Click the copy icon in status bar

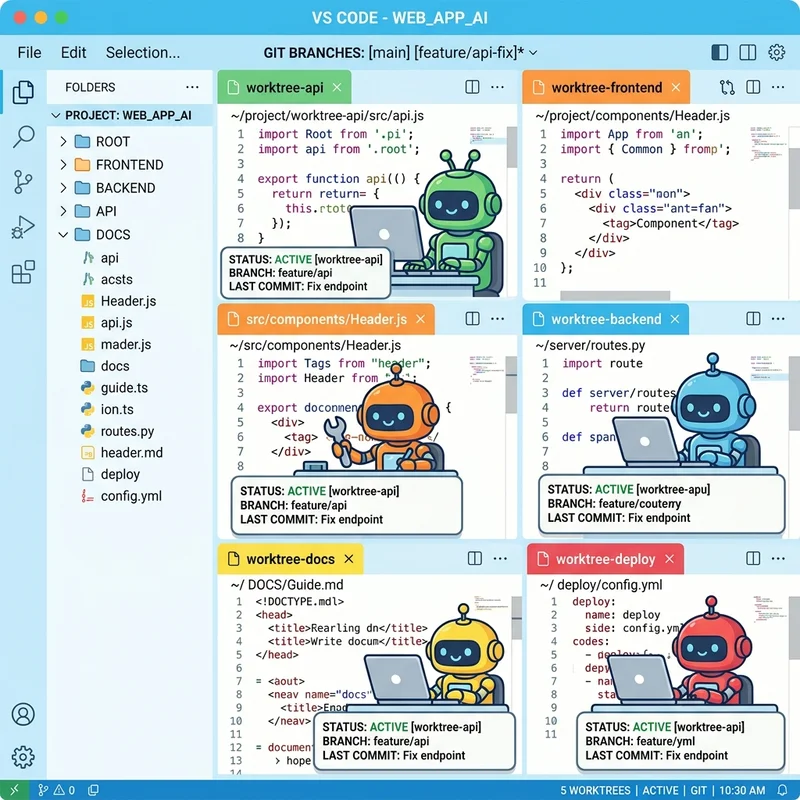tap(93, 790)
